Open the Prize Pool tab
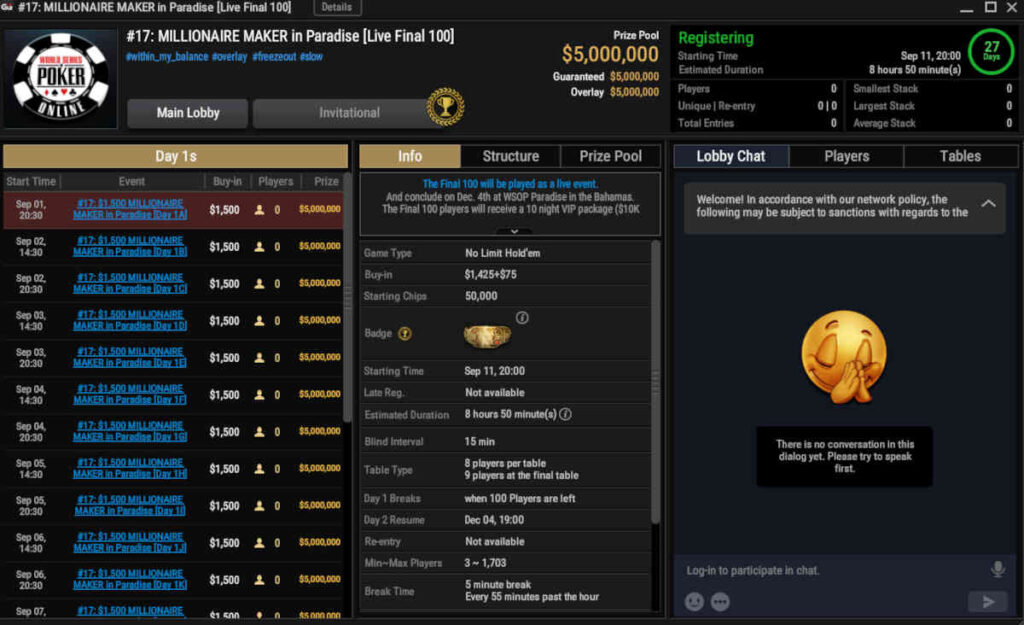 point(610,156)
